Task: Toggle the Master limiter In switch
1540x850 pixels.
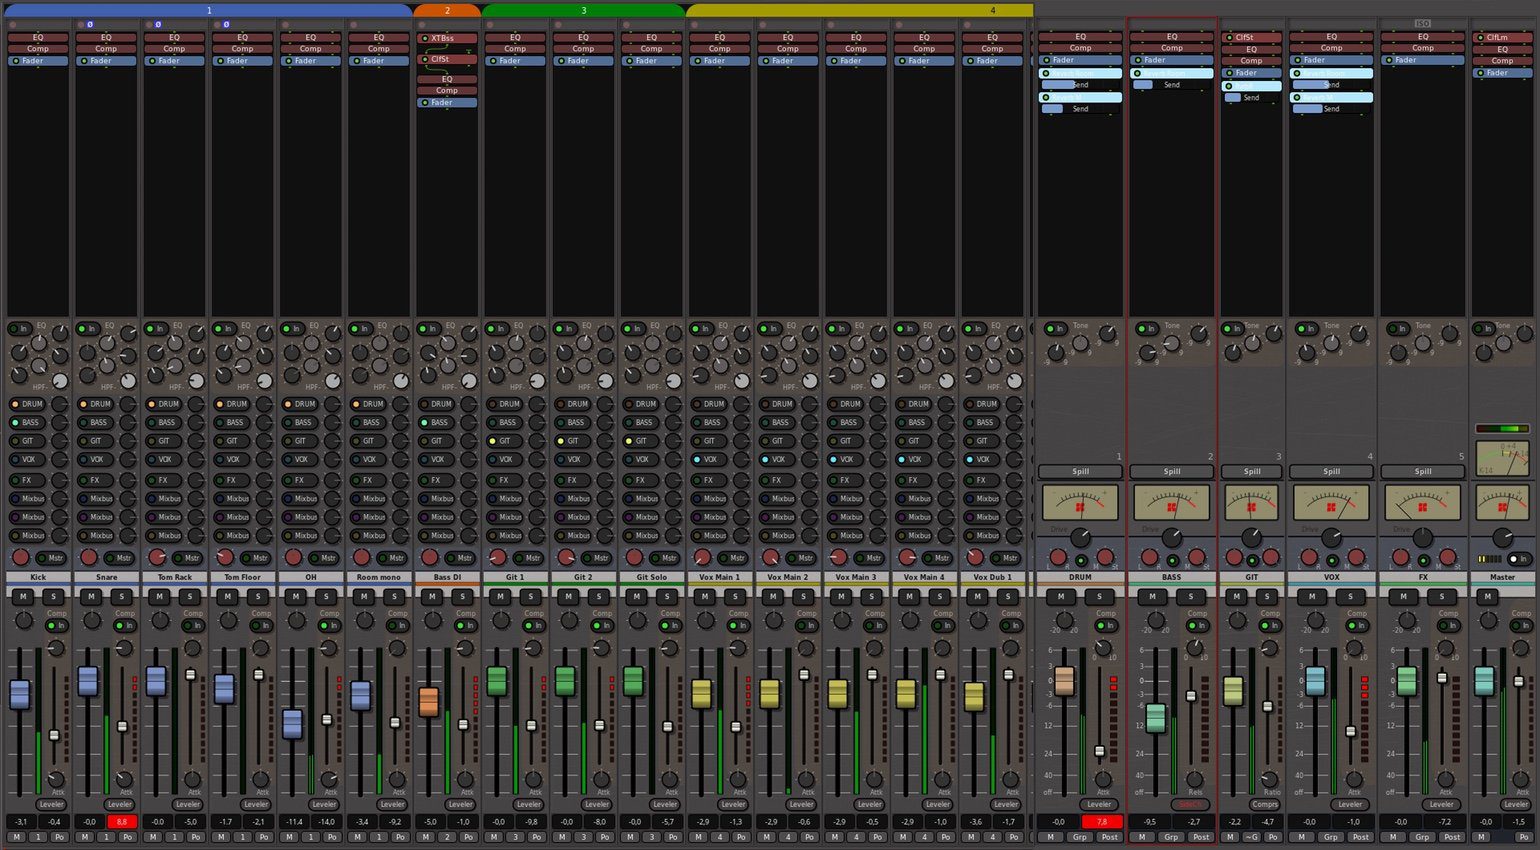Action: (x=1519, y=559)
